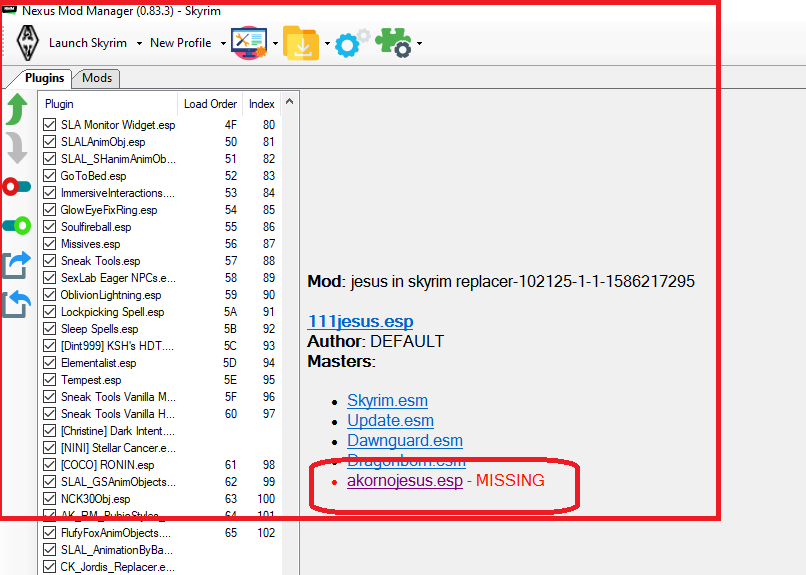Select SLAL_GSAnimObjects plugin row

click(x=160, y=481)
